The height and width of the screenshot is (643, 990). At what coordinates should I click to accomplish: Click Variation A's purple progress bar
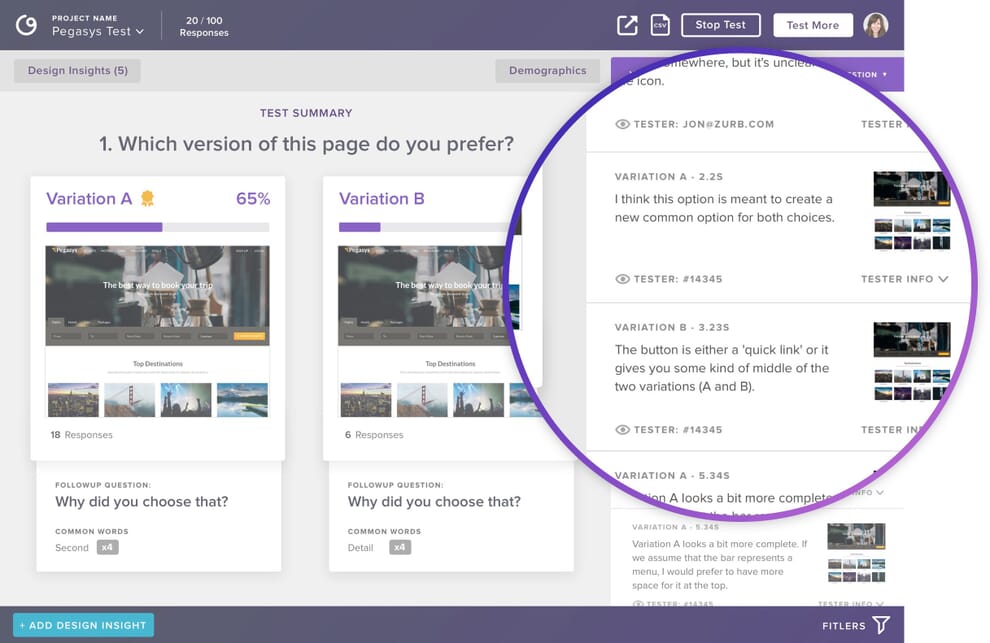point(104,227)
